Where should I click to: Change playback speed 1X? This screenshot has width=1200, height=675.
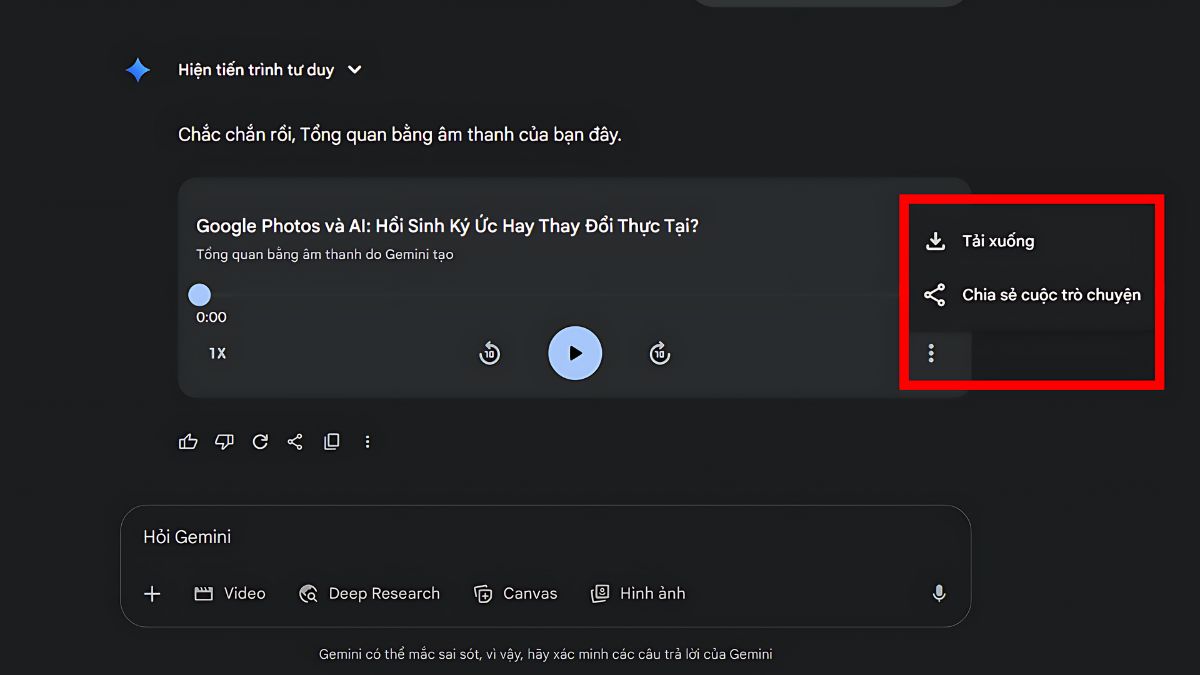coord(217,353)
